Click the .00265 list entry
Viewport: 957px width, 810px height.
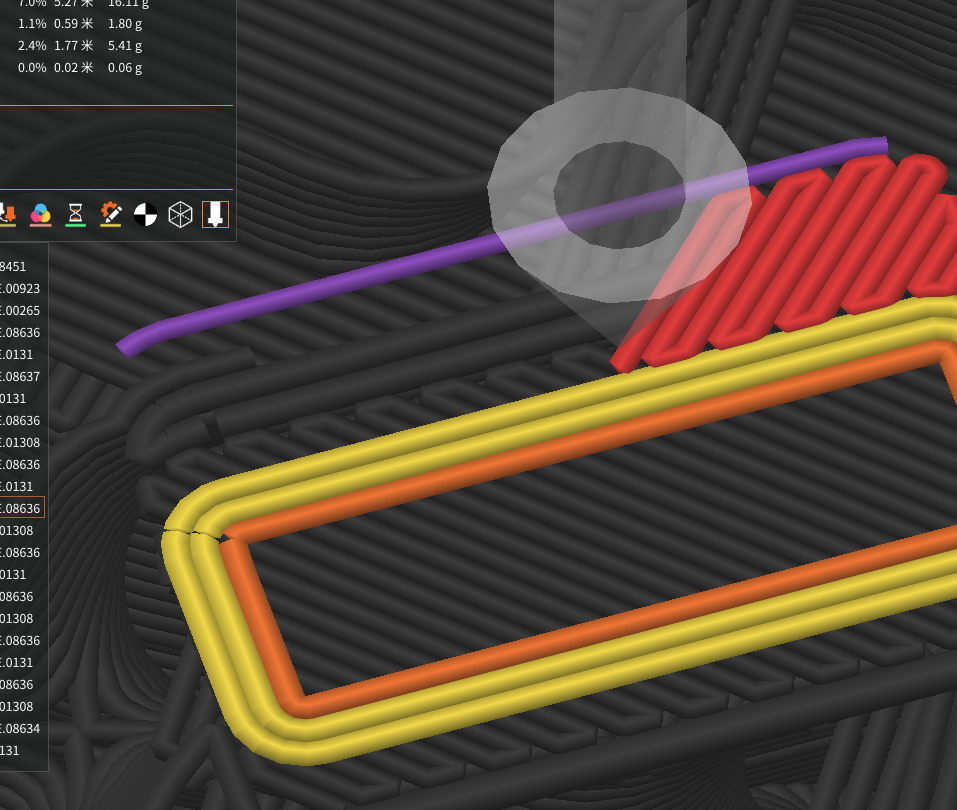click(22, 310)
